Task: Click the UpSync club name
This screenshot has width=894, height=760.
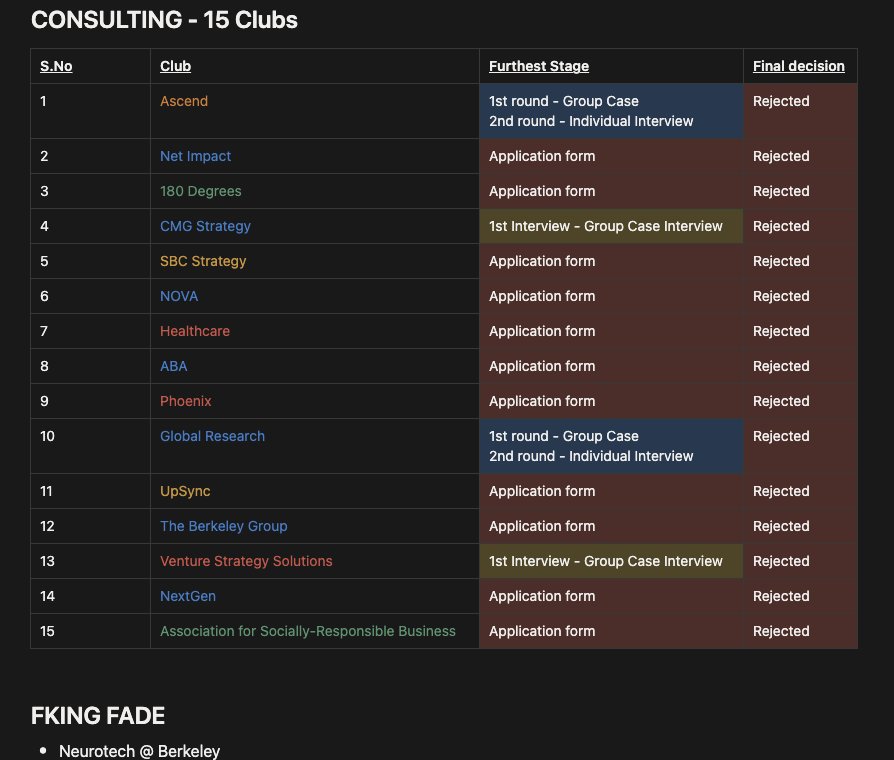Action: [x=185, y=491]
